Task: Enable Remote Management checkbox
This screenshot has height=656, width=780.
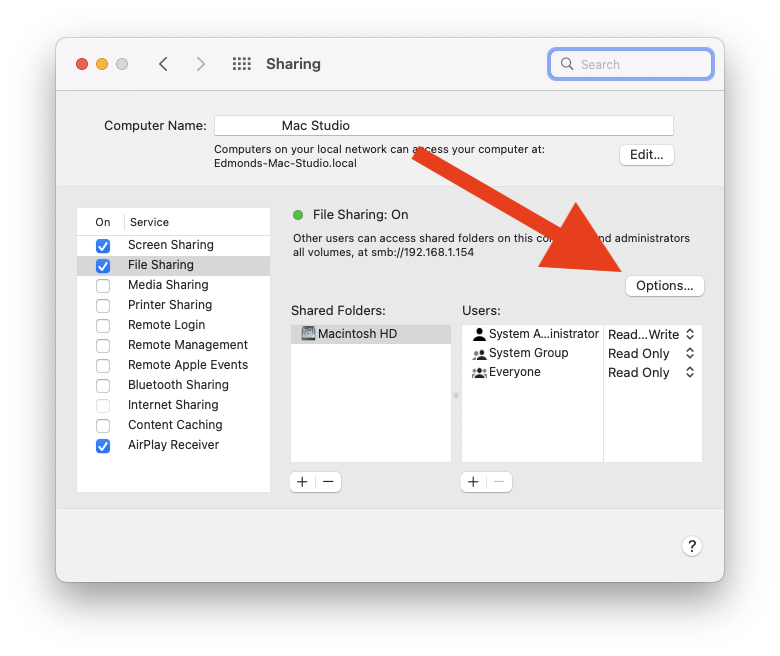Action: pyautogui.click(x=103, y=346)
